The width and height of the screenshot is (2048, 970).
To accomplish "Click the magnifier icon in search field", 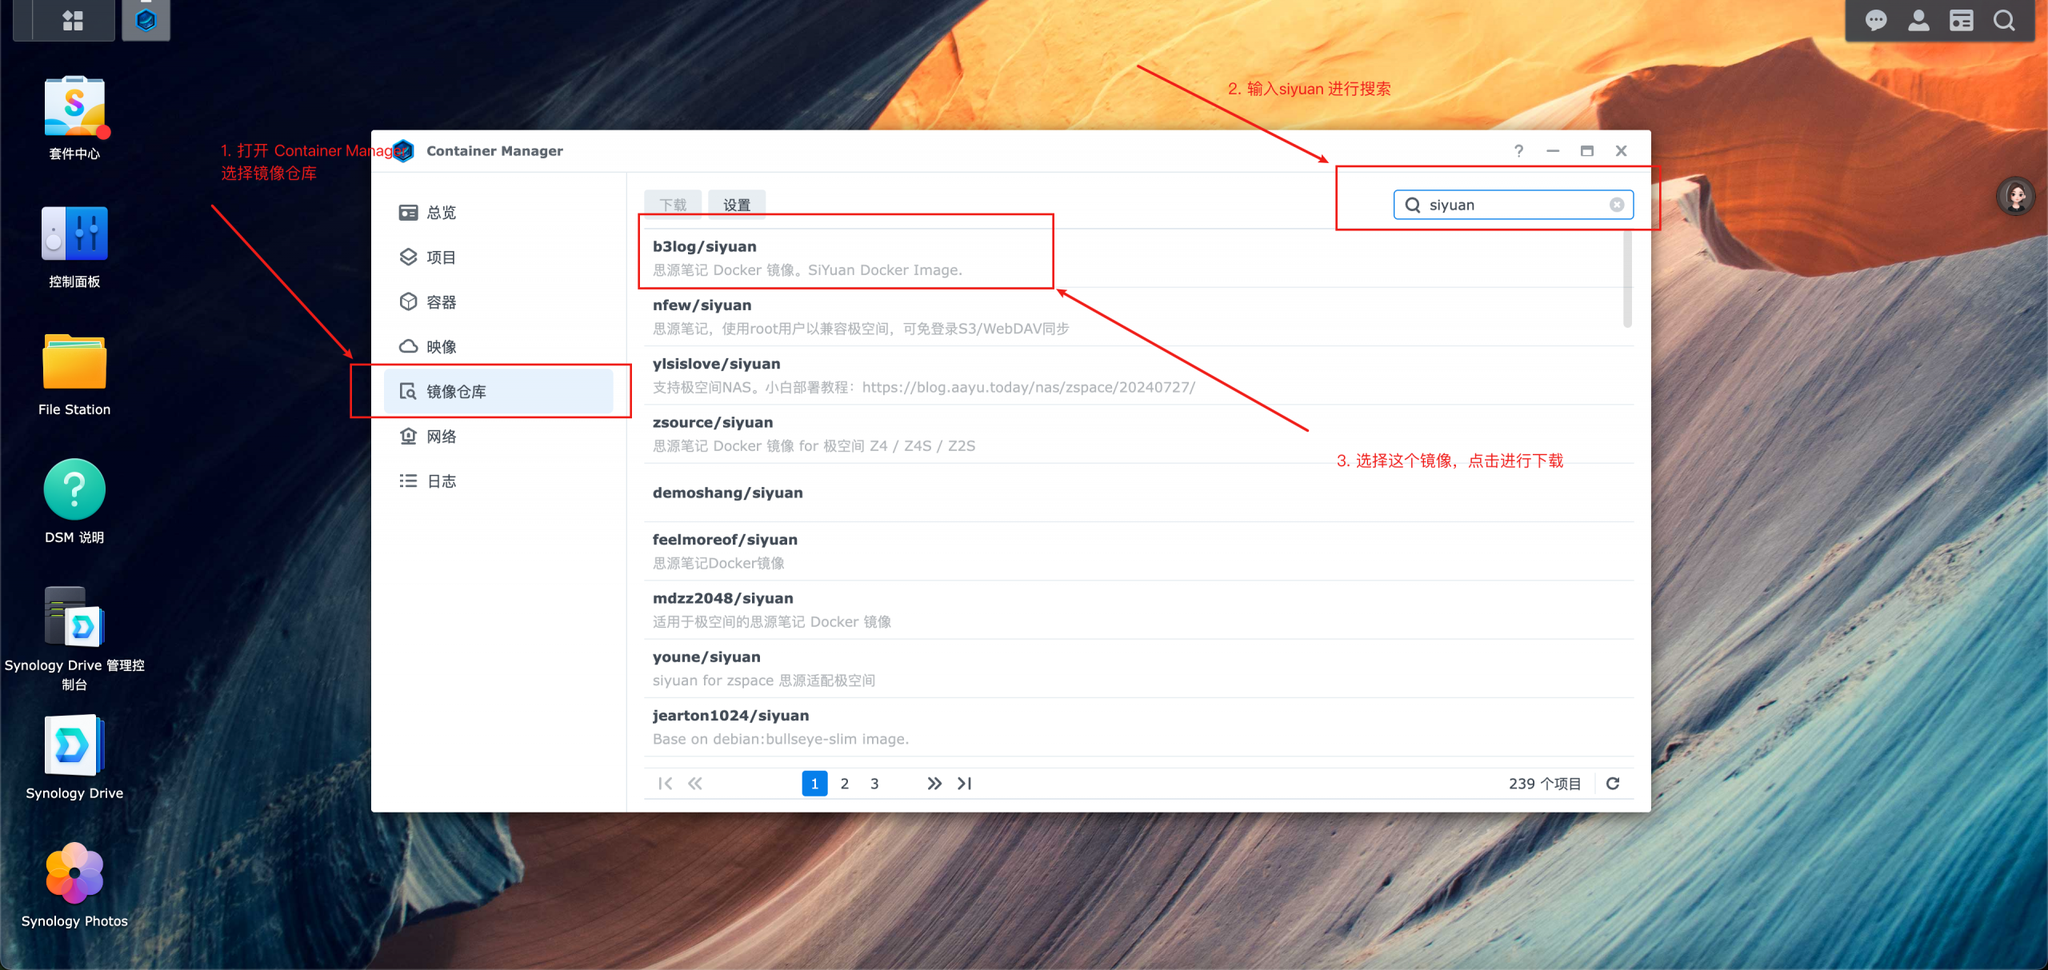I will [1413, 205].
